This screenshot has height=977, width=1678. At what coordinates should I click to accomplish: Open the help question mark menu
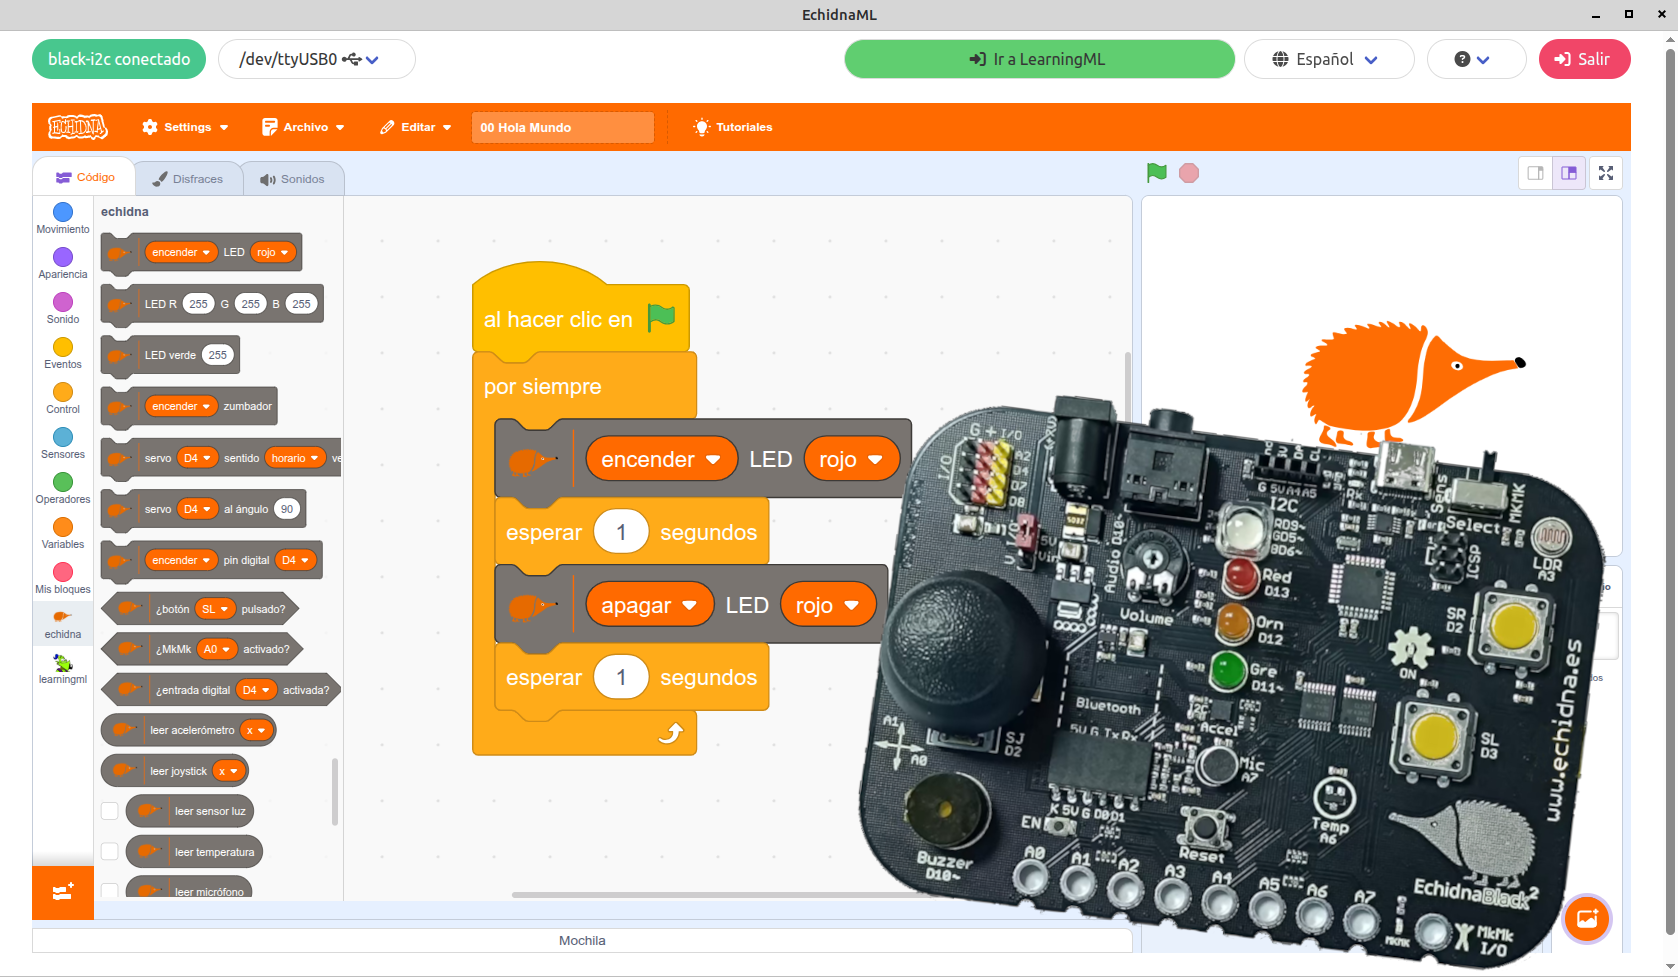pos(1474,59)
